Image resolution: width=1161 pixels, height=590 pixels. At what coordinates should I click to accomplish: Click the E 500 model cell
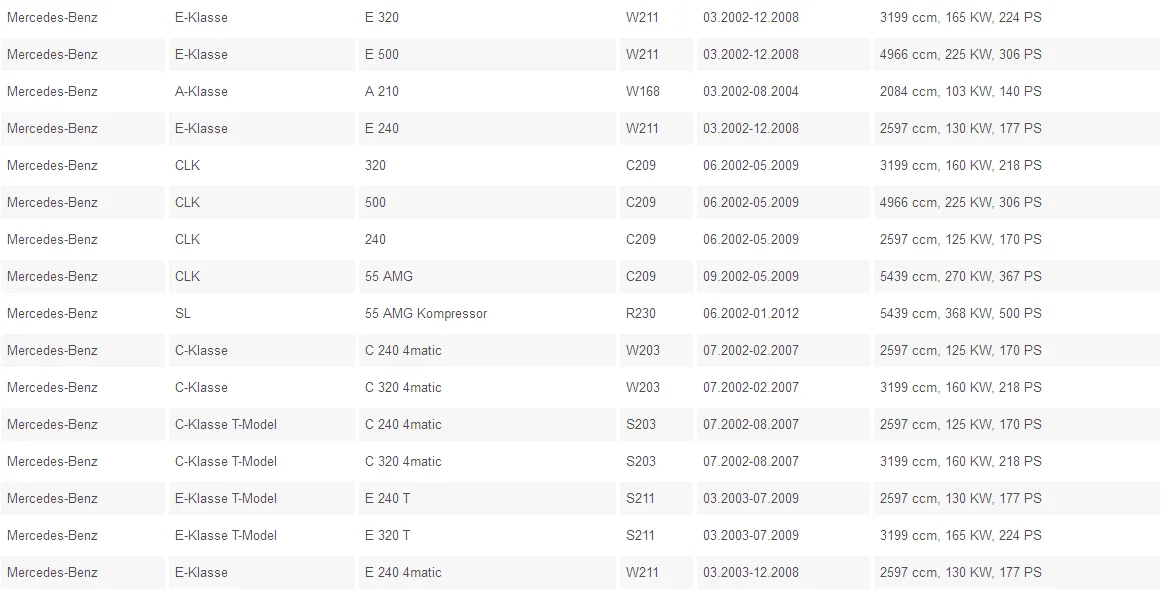click(487, 54)
